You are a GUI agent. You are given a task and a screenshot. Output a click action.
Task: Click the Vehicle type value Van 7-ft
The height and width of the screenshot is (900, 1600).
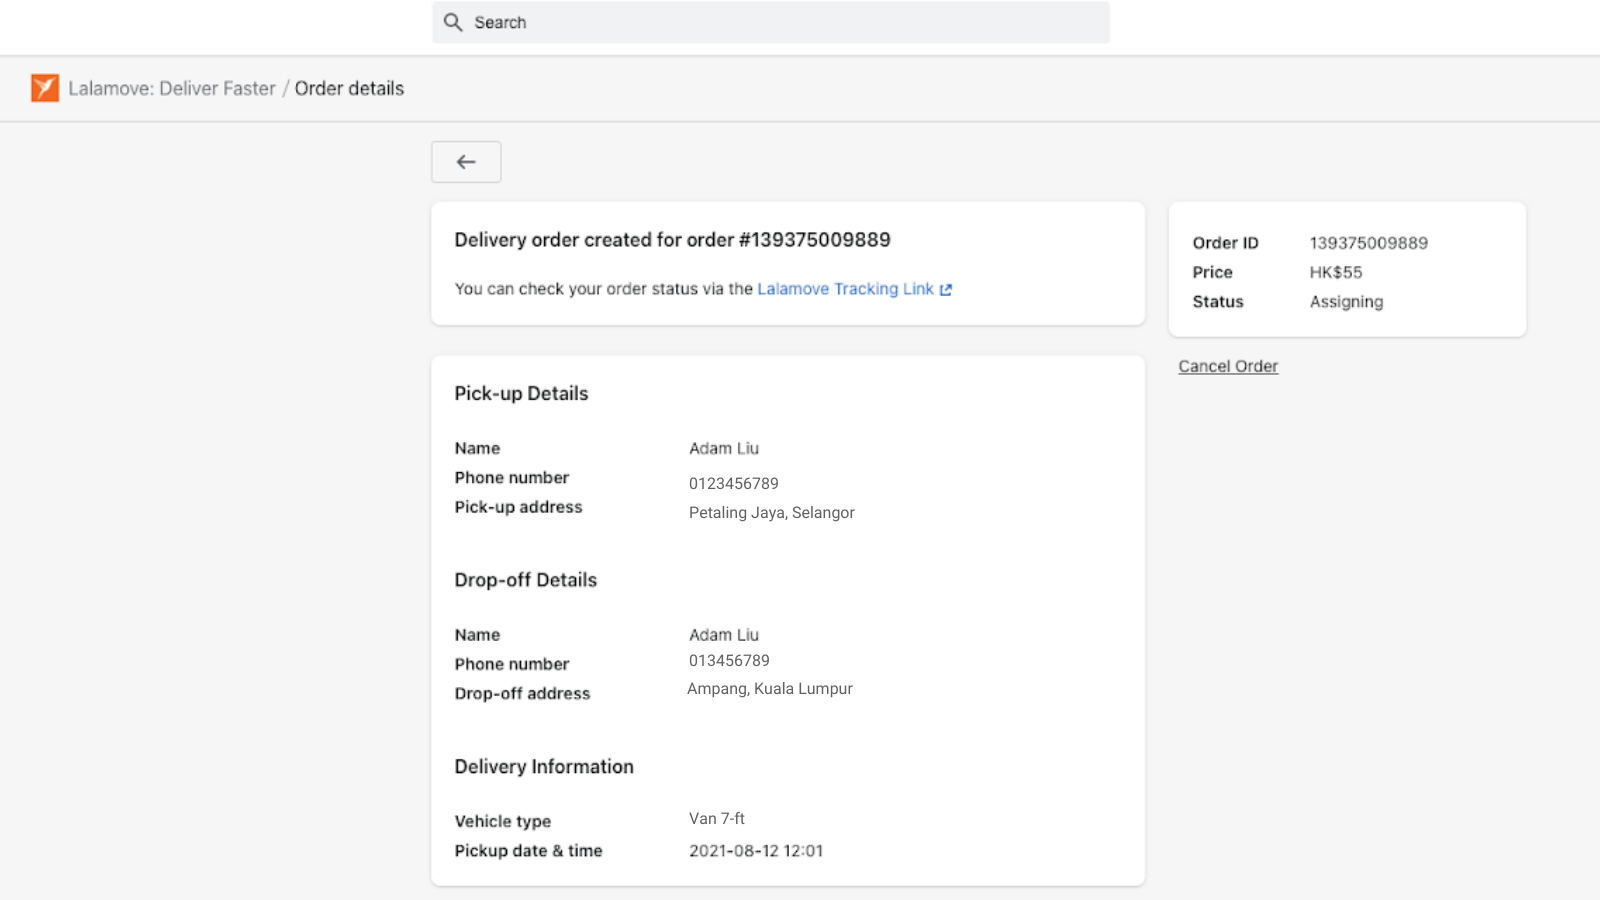click(x=716, y=818)
